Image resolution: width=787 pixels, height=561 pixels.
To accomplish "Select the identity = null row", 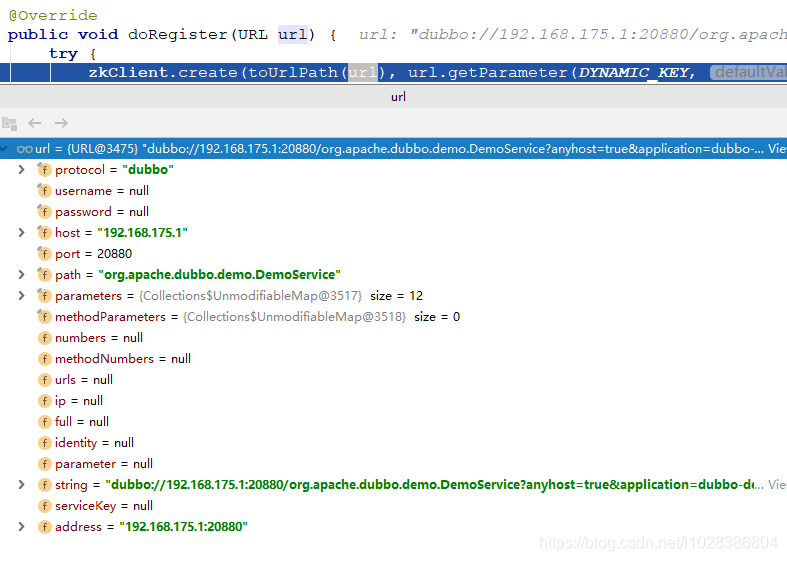I will point(394,443).
